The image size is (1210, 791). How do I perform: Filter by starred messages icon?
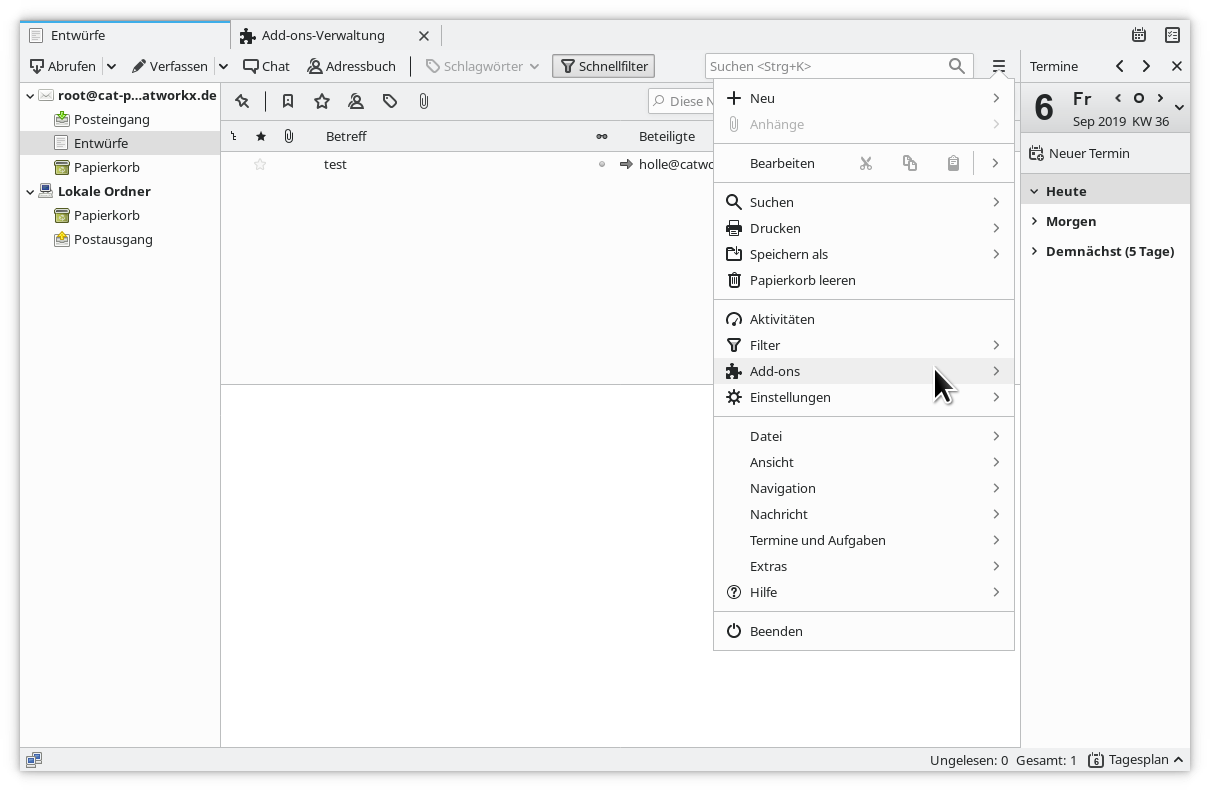pyautogui.click(x=321, y=101)
